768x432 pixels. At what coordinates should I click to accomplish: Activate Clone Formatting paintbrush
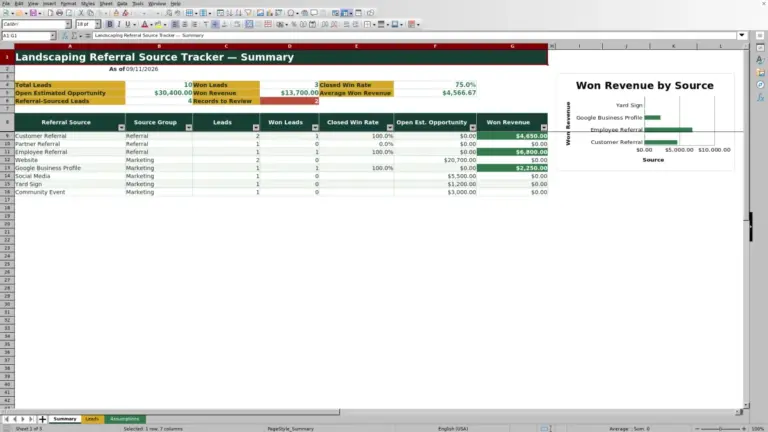(116, 13)
